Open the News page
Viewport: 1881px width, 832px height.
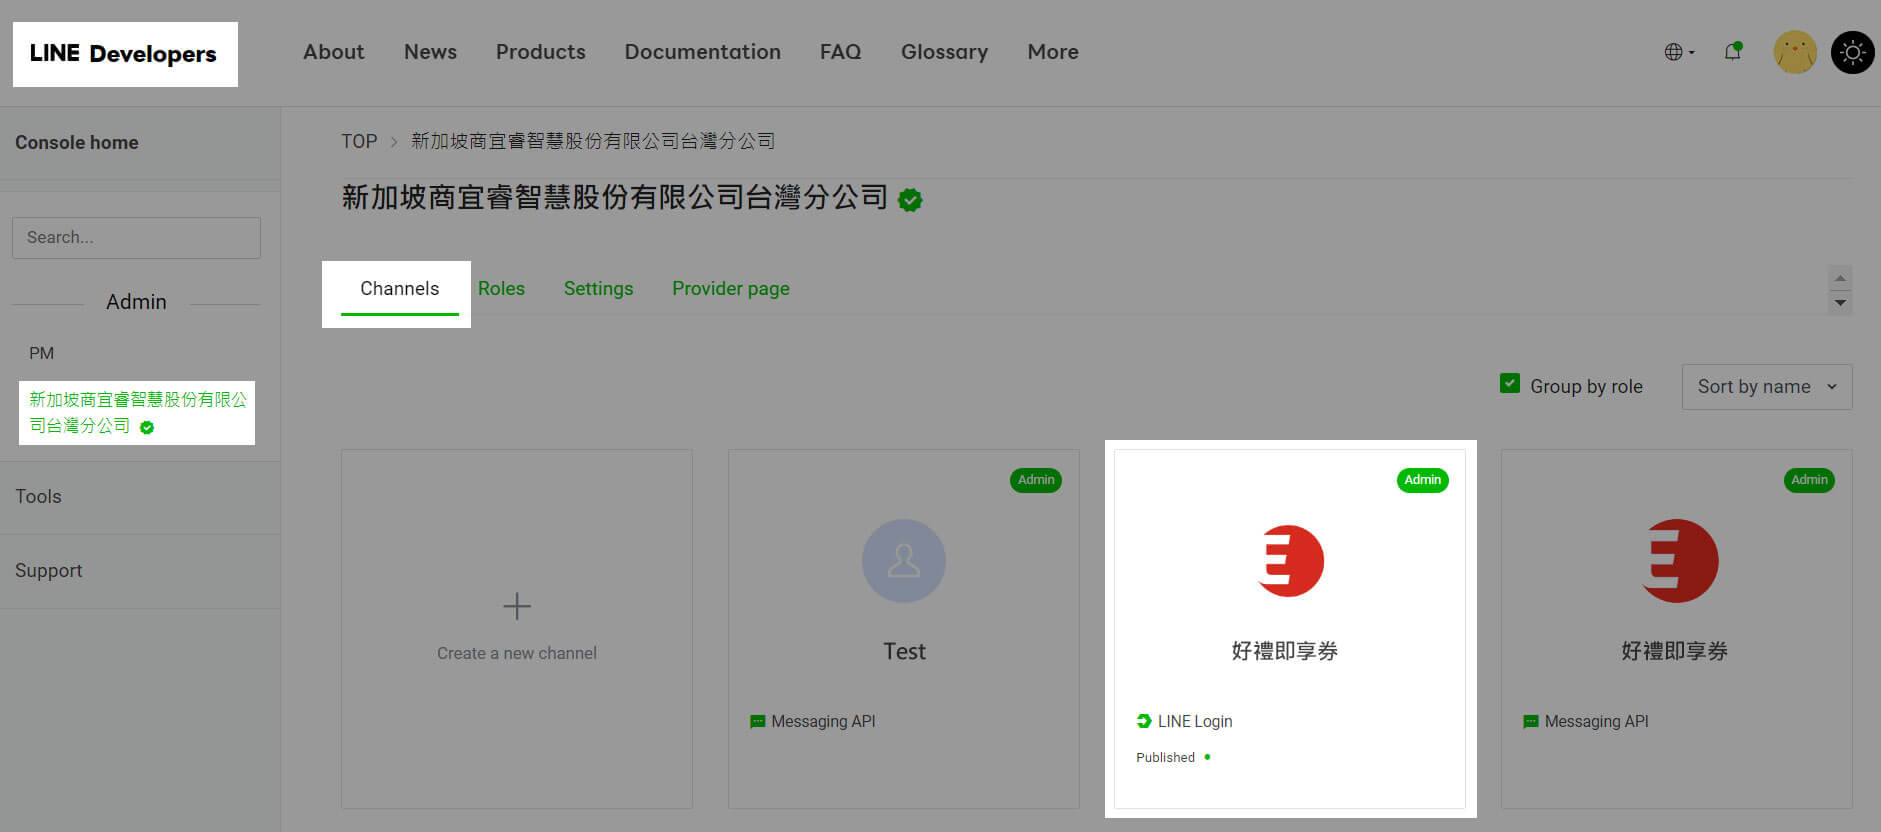click(x=430, y=52)
